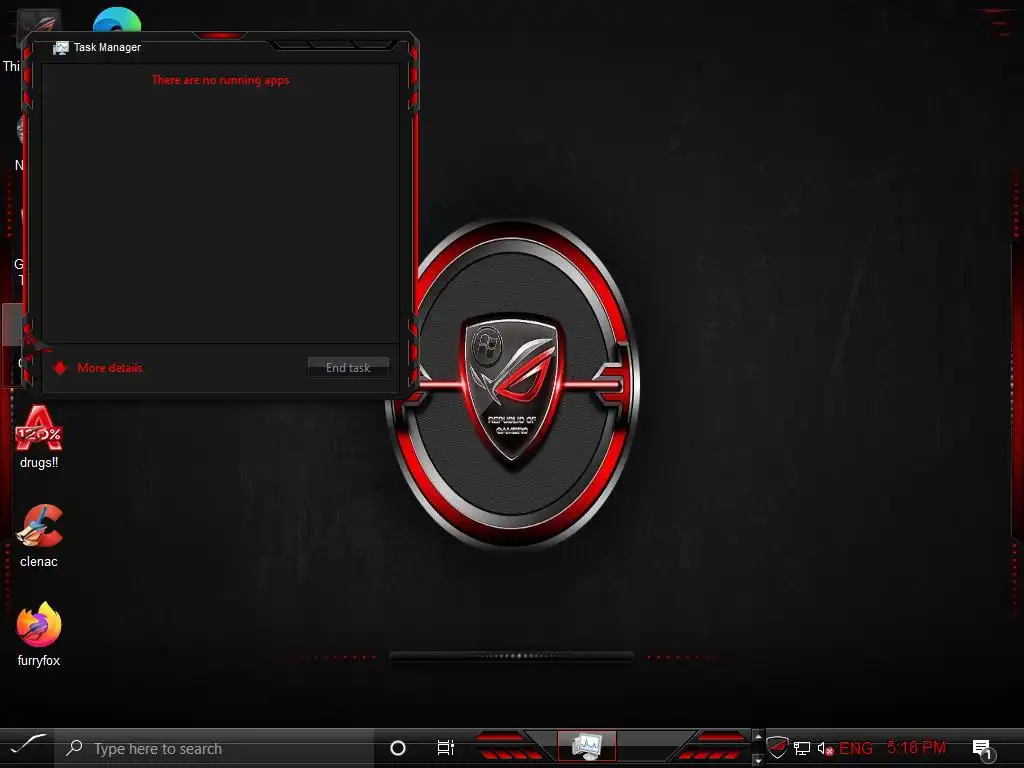Click the search magnifier icon in taskbar
The image size is (1024, 768).
coord(74,748)
